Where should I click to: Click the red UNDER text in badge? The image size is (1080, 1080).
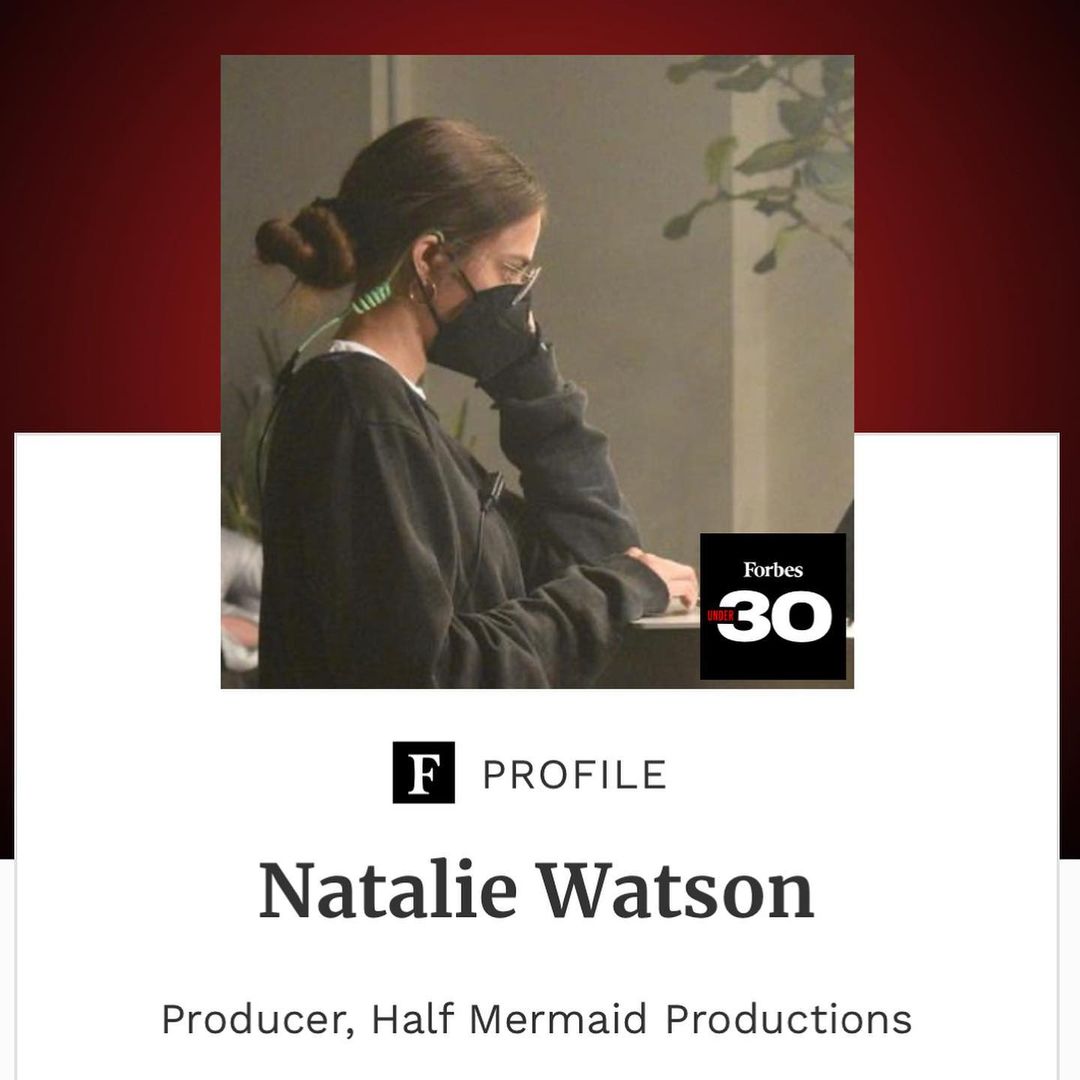tap(720, 615)
